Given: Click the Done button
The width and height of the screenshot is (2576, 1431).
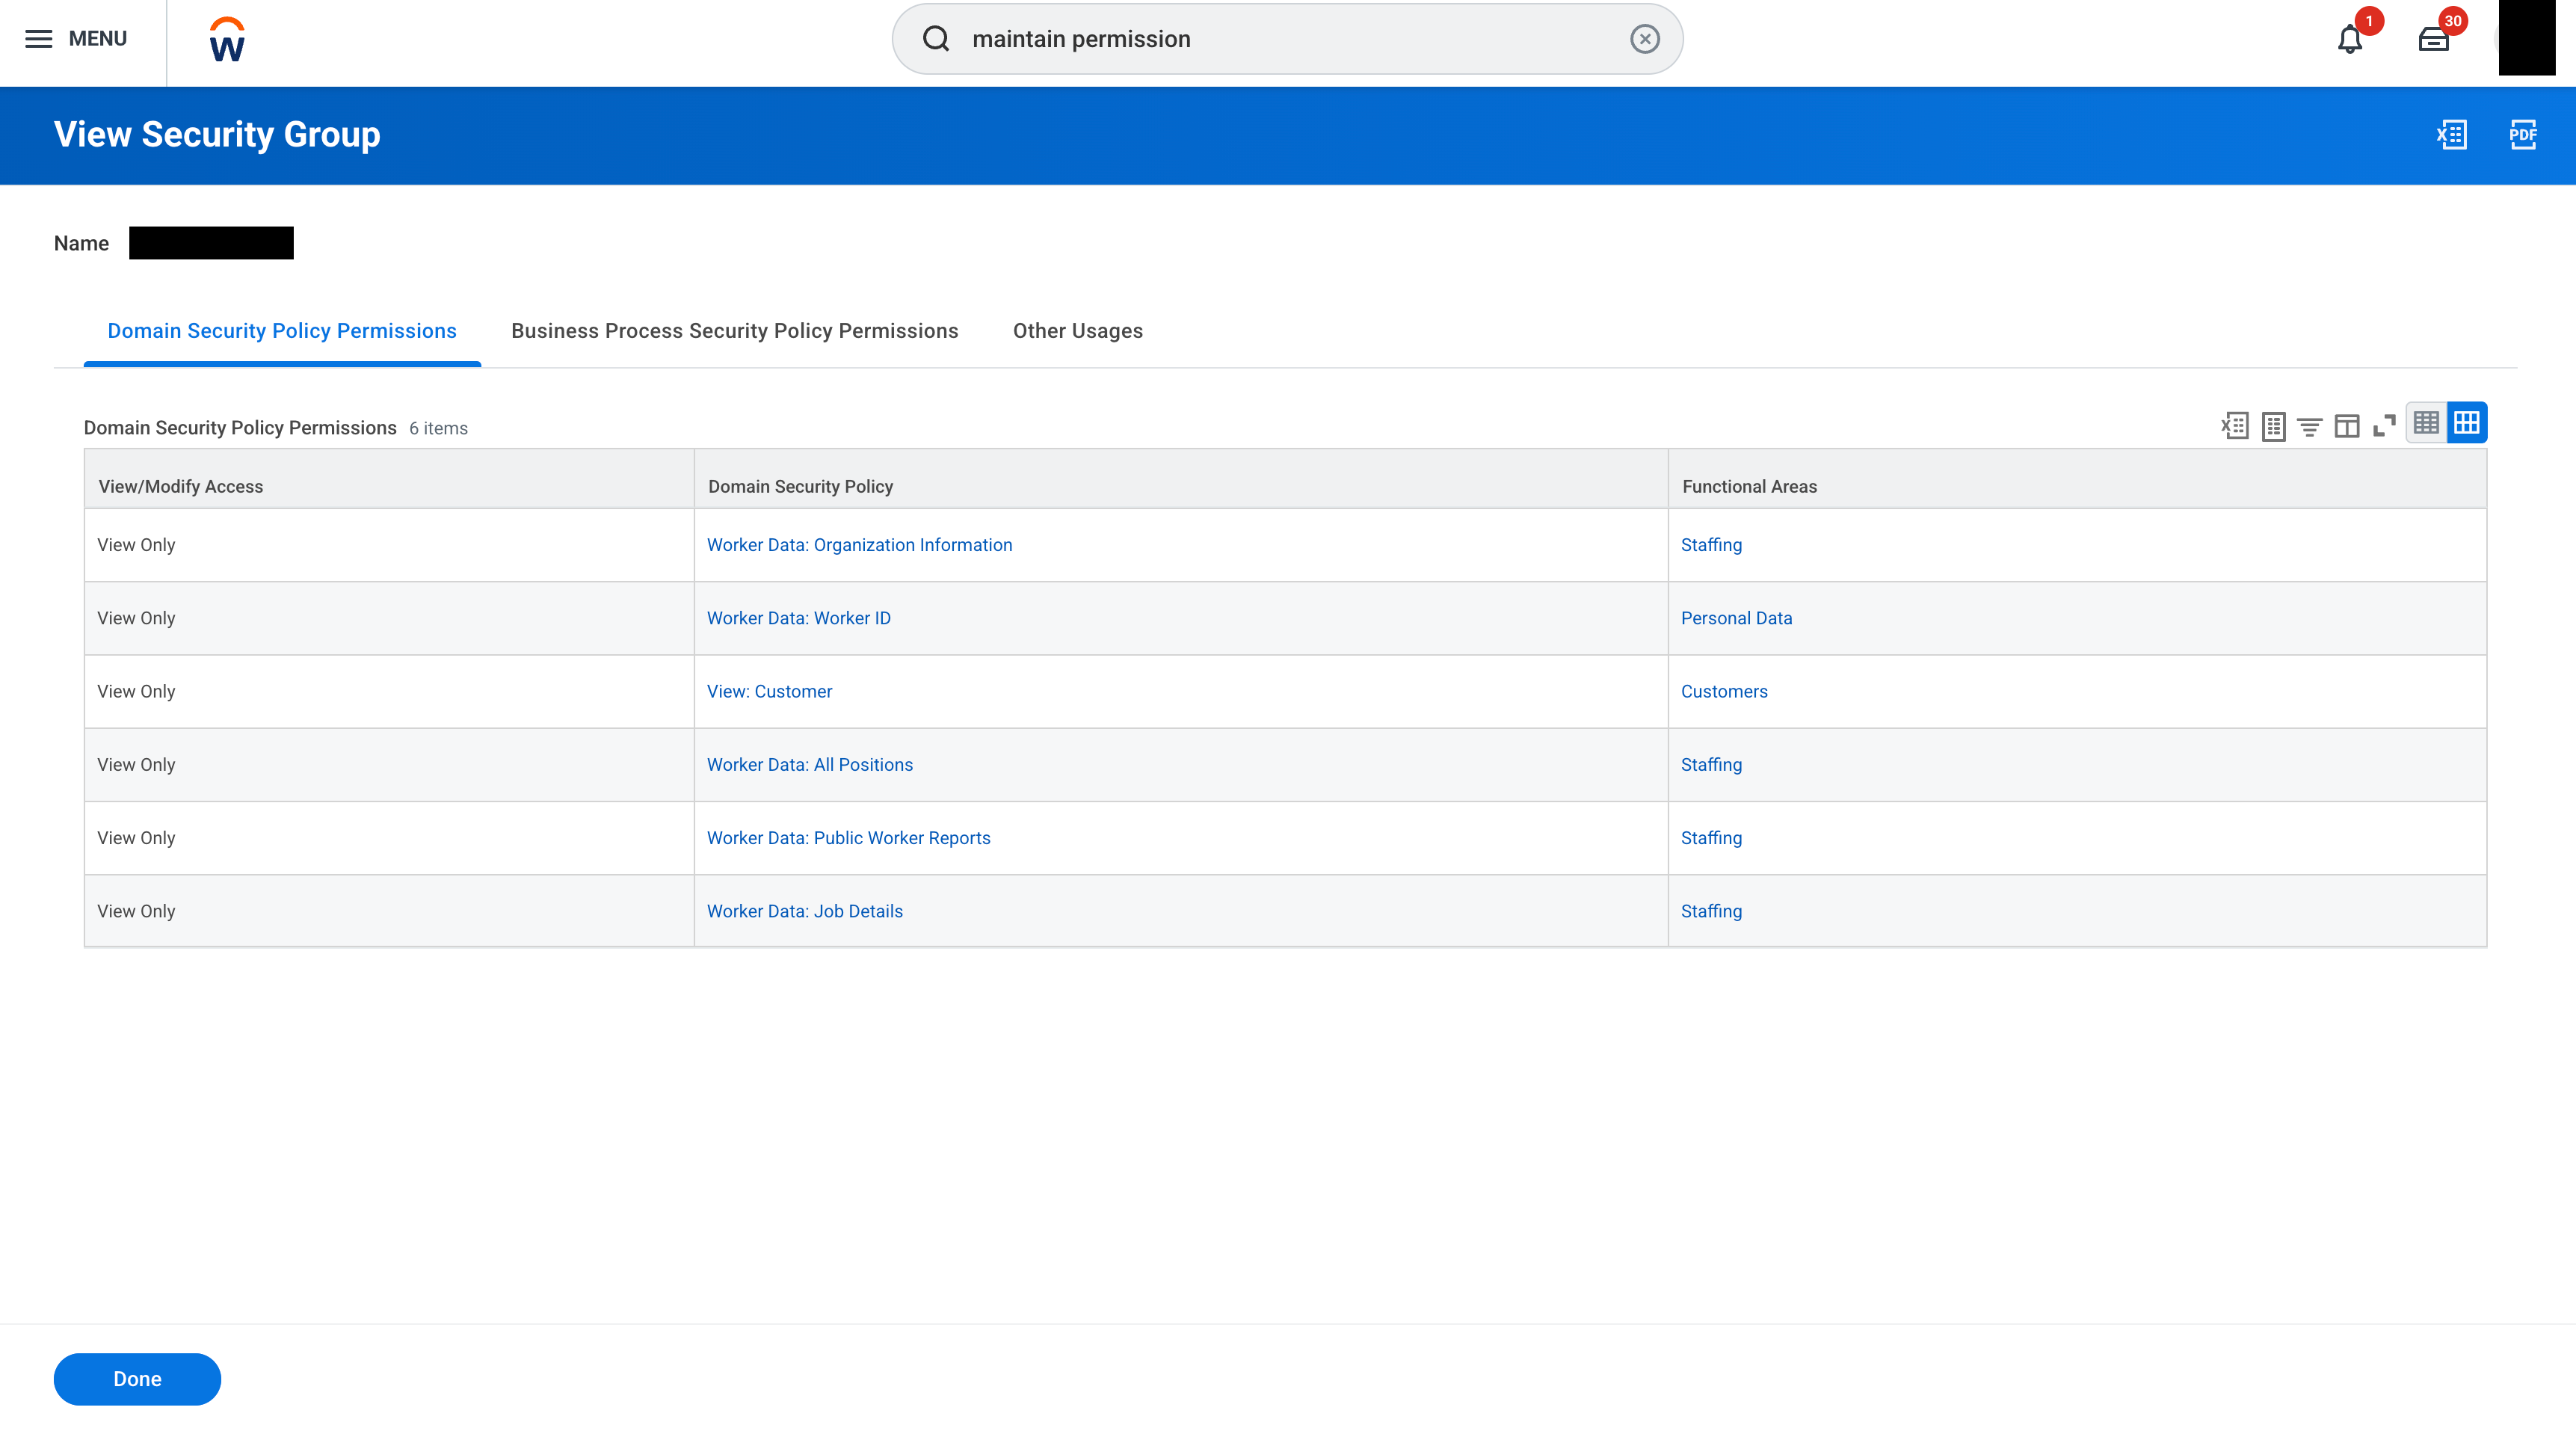Looking at the screenshot, I should coord(137,1380).
